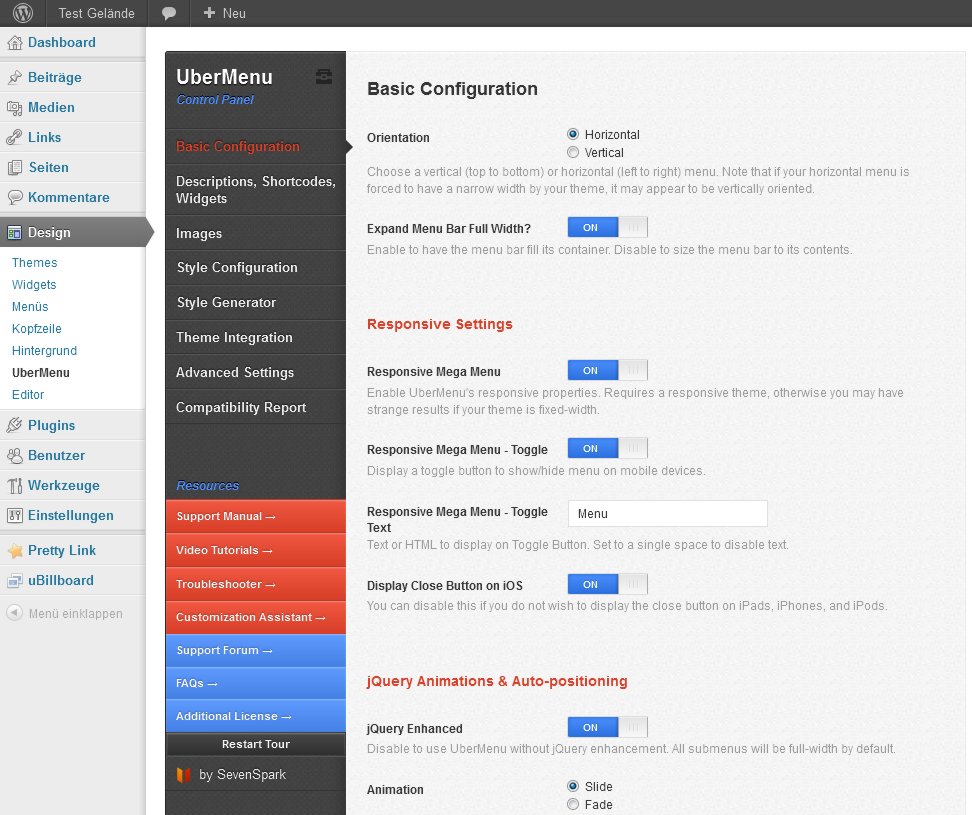Click the Medien media icon
Image resolution: width=972 pixels, height=815 pixels.
[x=15, y=108]
